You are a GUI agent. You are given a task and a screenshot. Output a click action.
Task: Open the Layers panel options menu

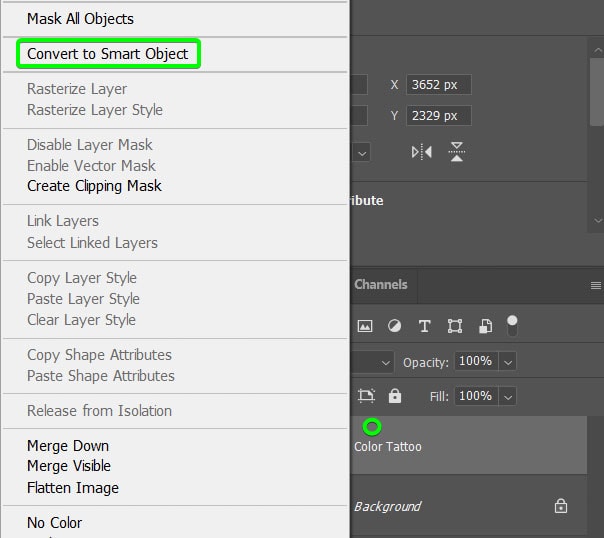click(x=595, y=285)
